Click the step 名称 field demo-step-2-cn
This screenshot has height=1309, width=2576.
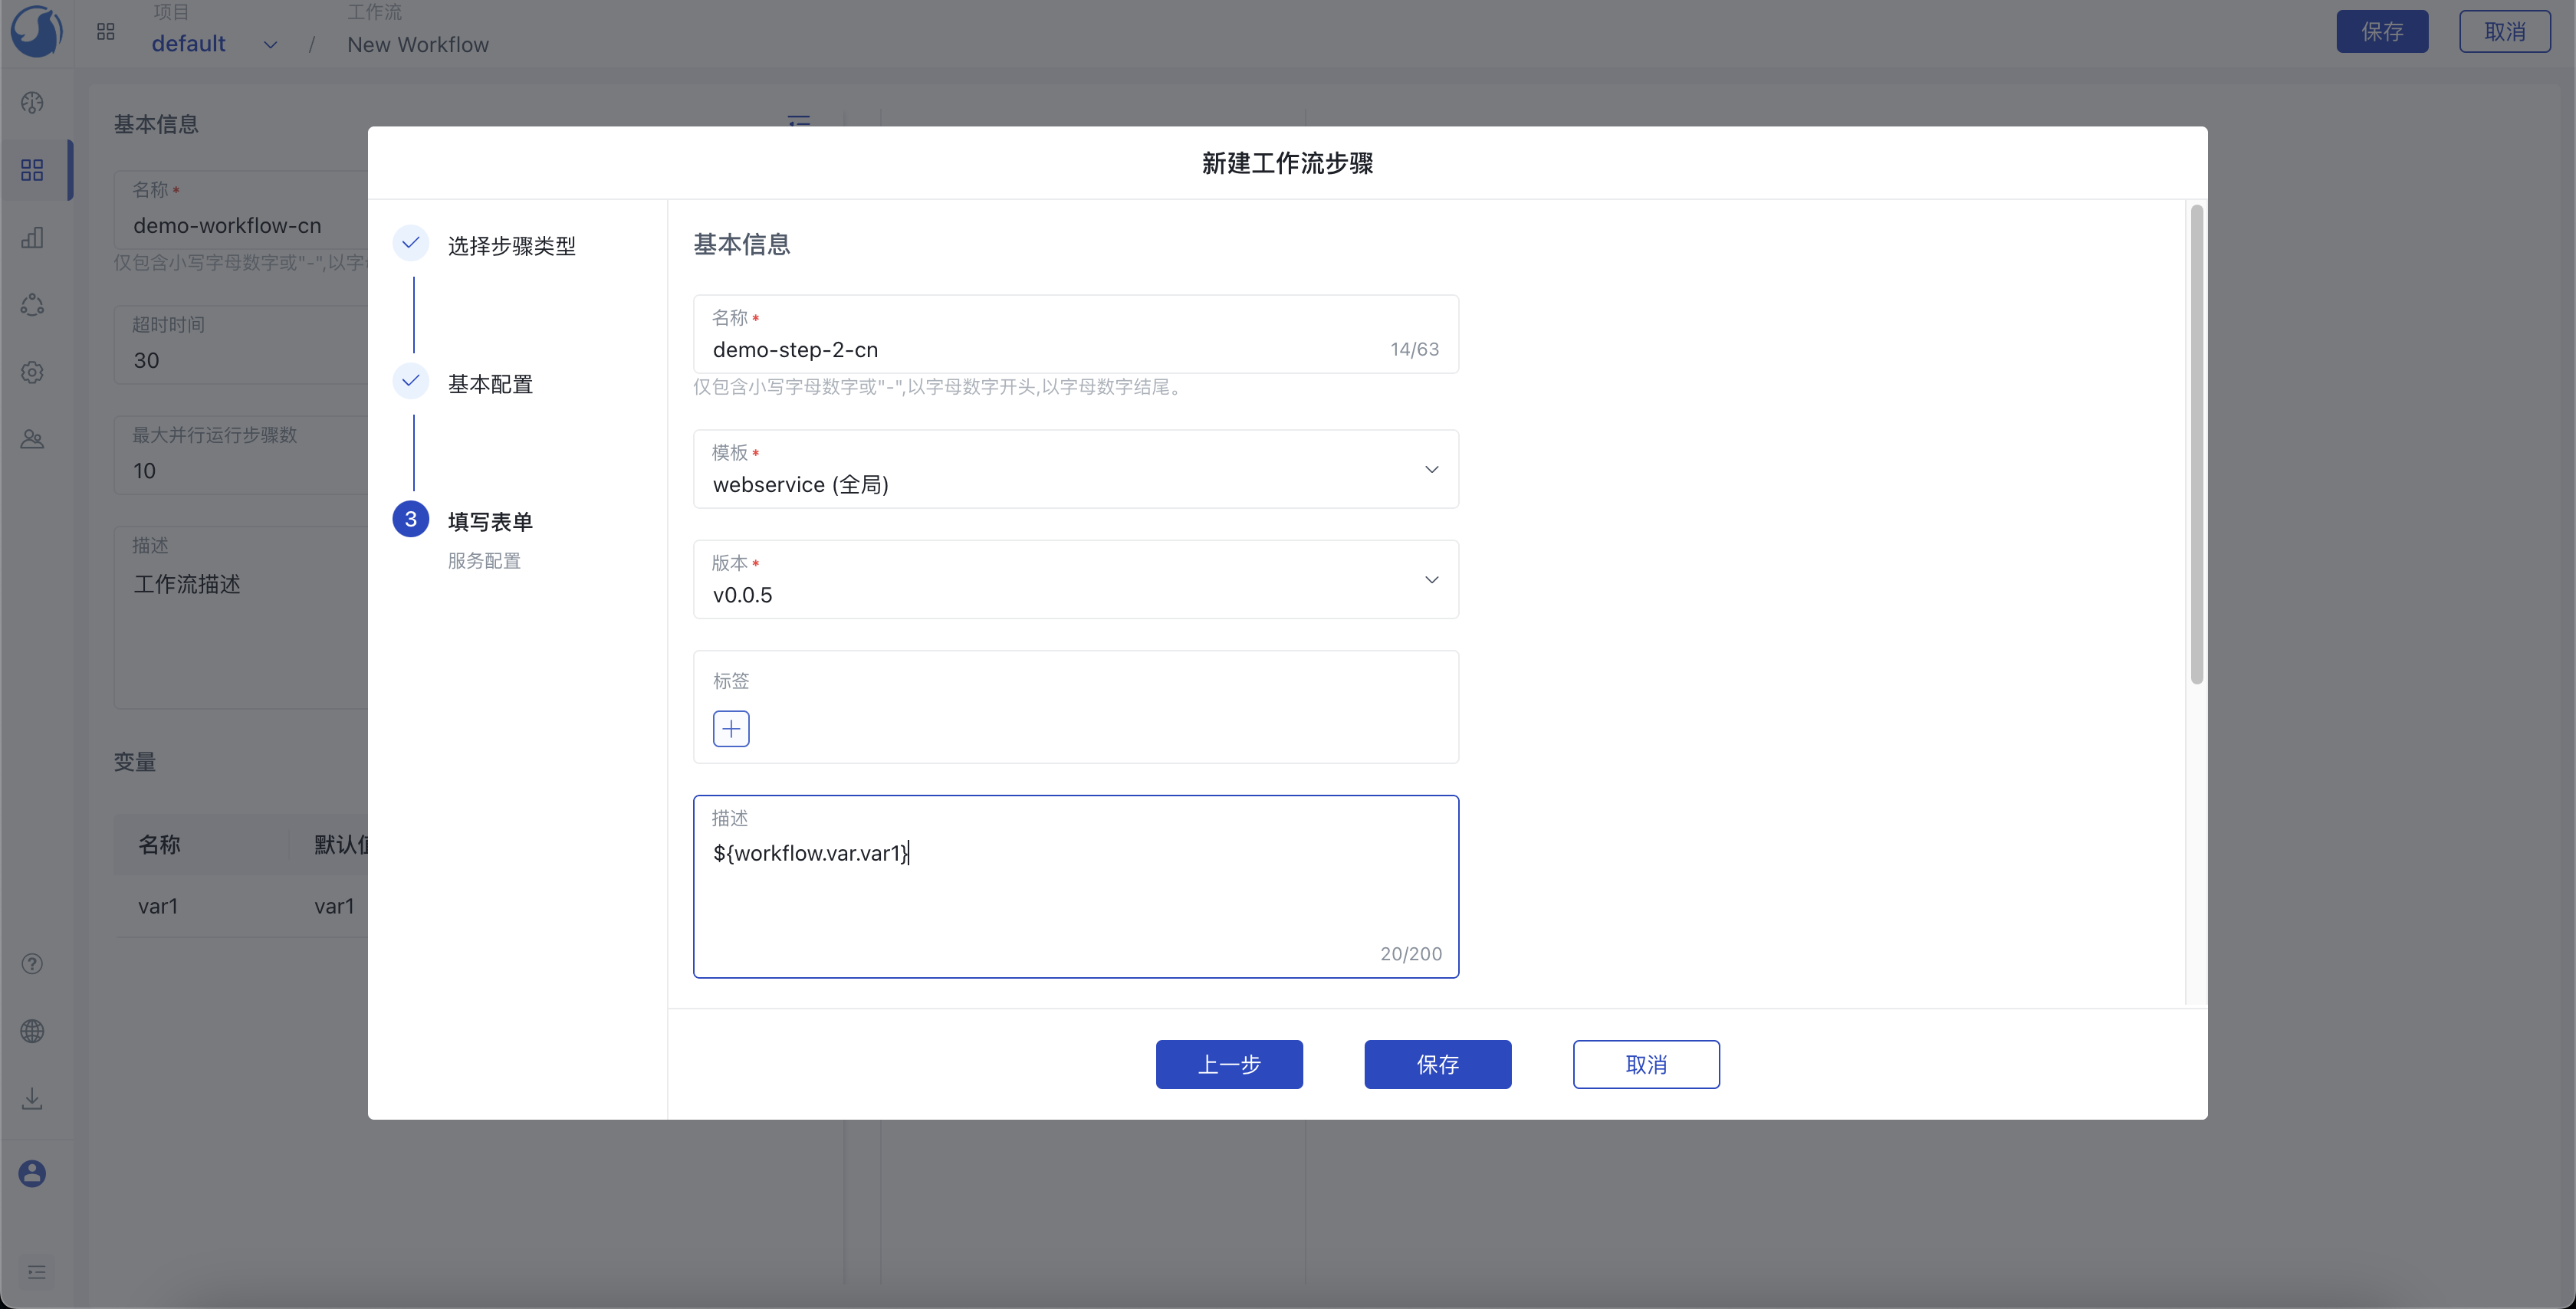[1076, 334]
